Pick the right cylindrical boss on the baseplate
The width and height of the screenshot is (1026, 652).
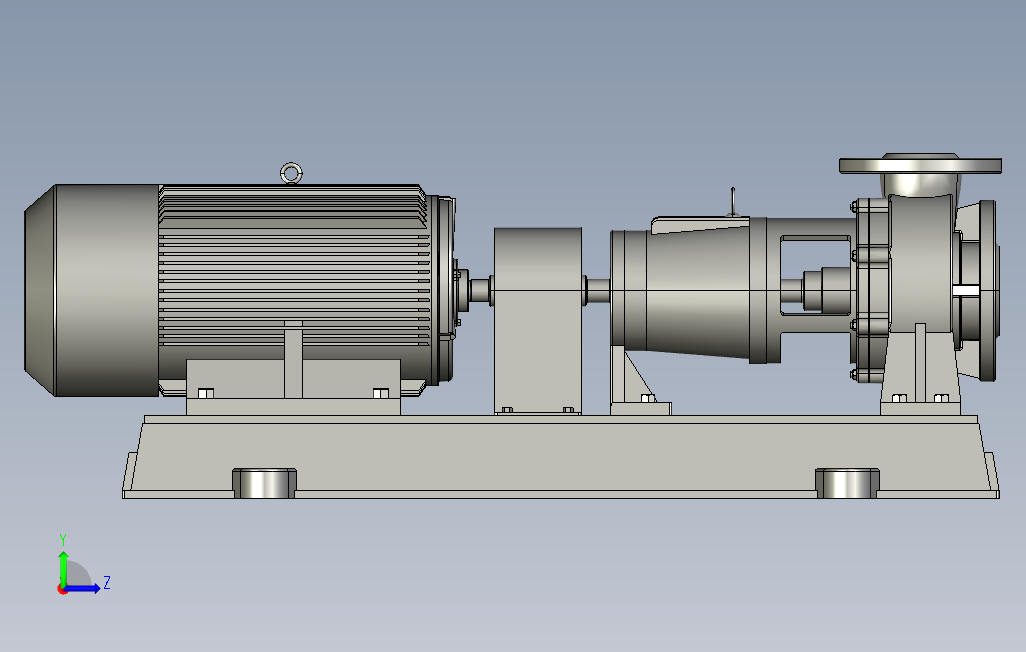[847, 483]
